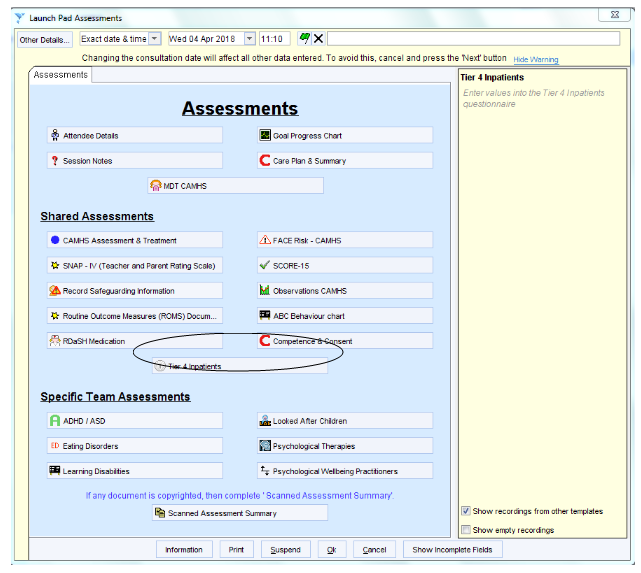Screen dimensions: 641x573
Task: Open the ADHD / ASD green icon
Action: [x=54, y=421]
